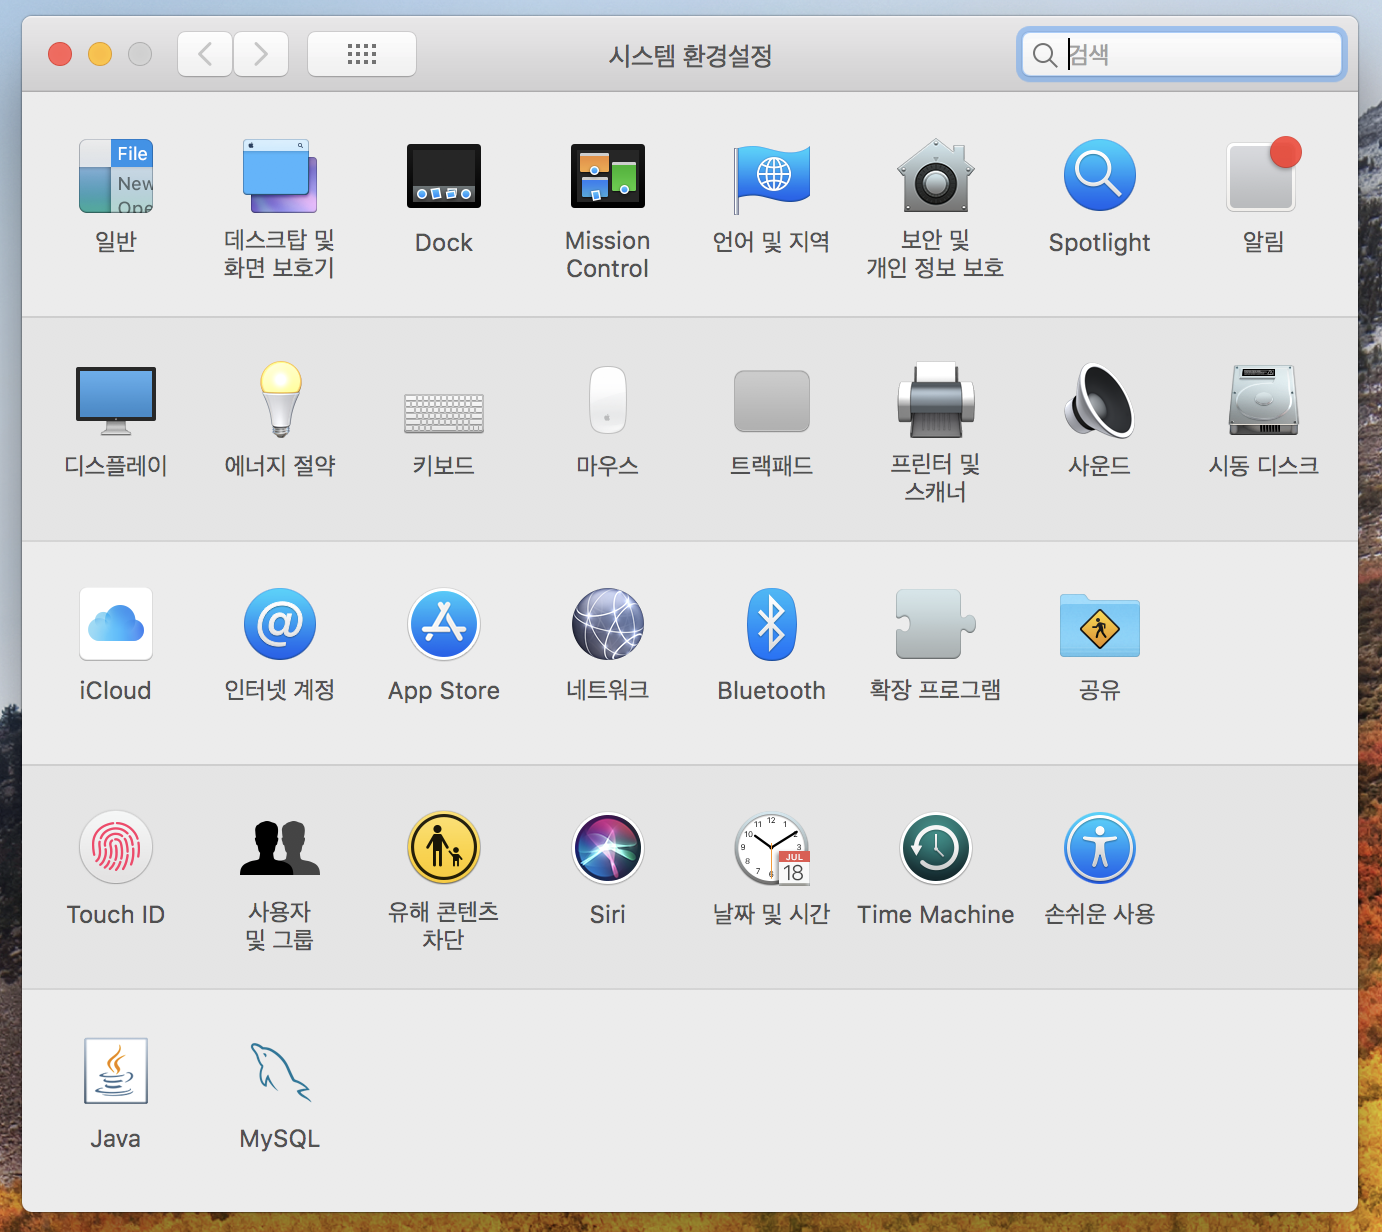
Task: Open 트랙패드 trackpad preferences
Action: point(772,401)
